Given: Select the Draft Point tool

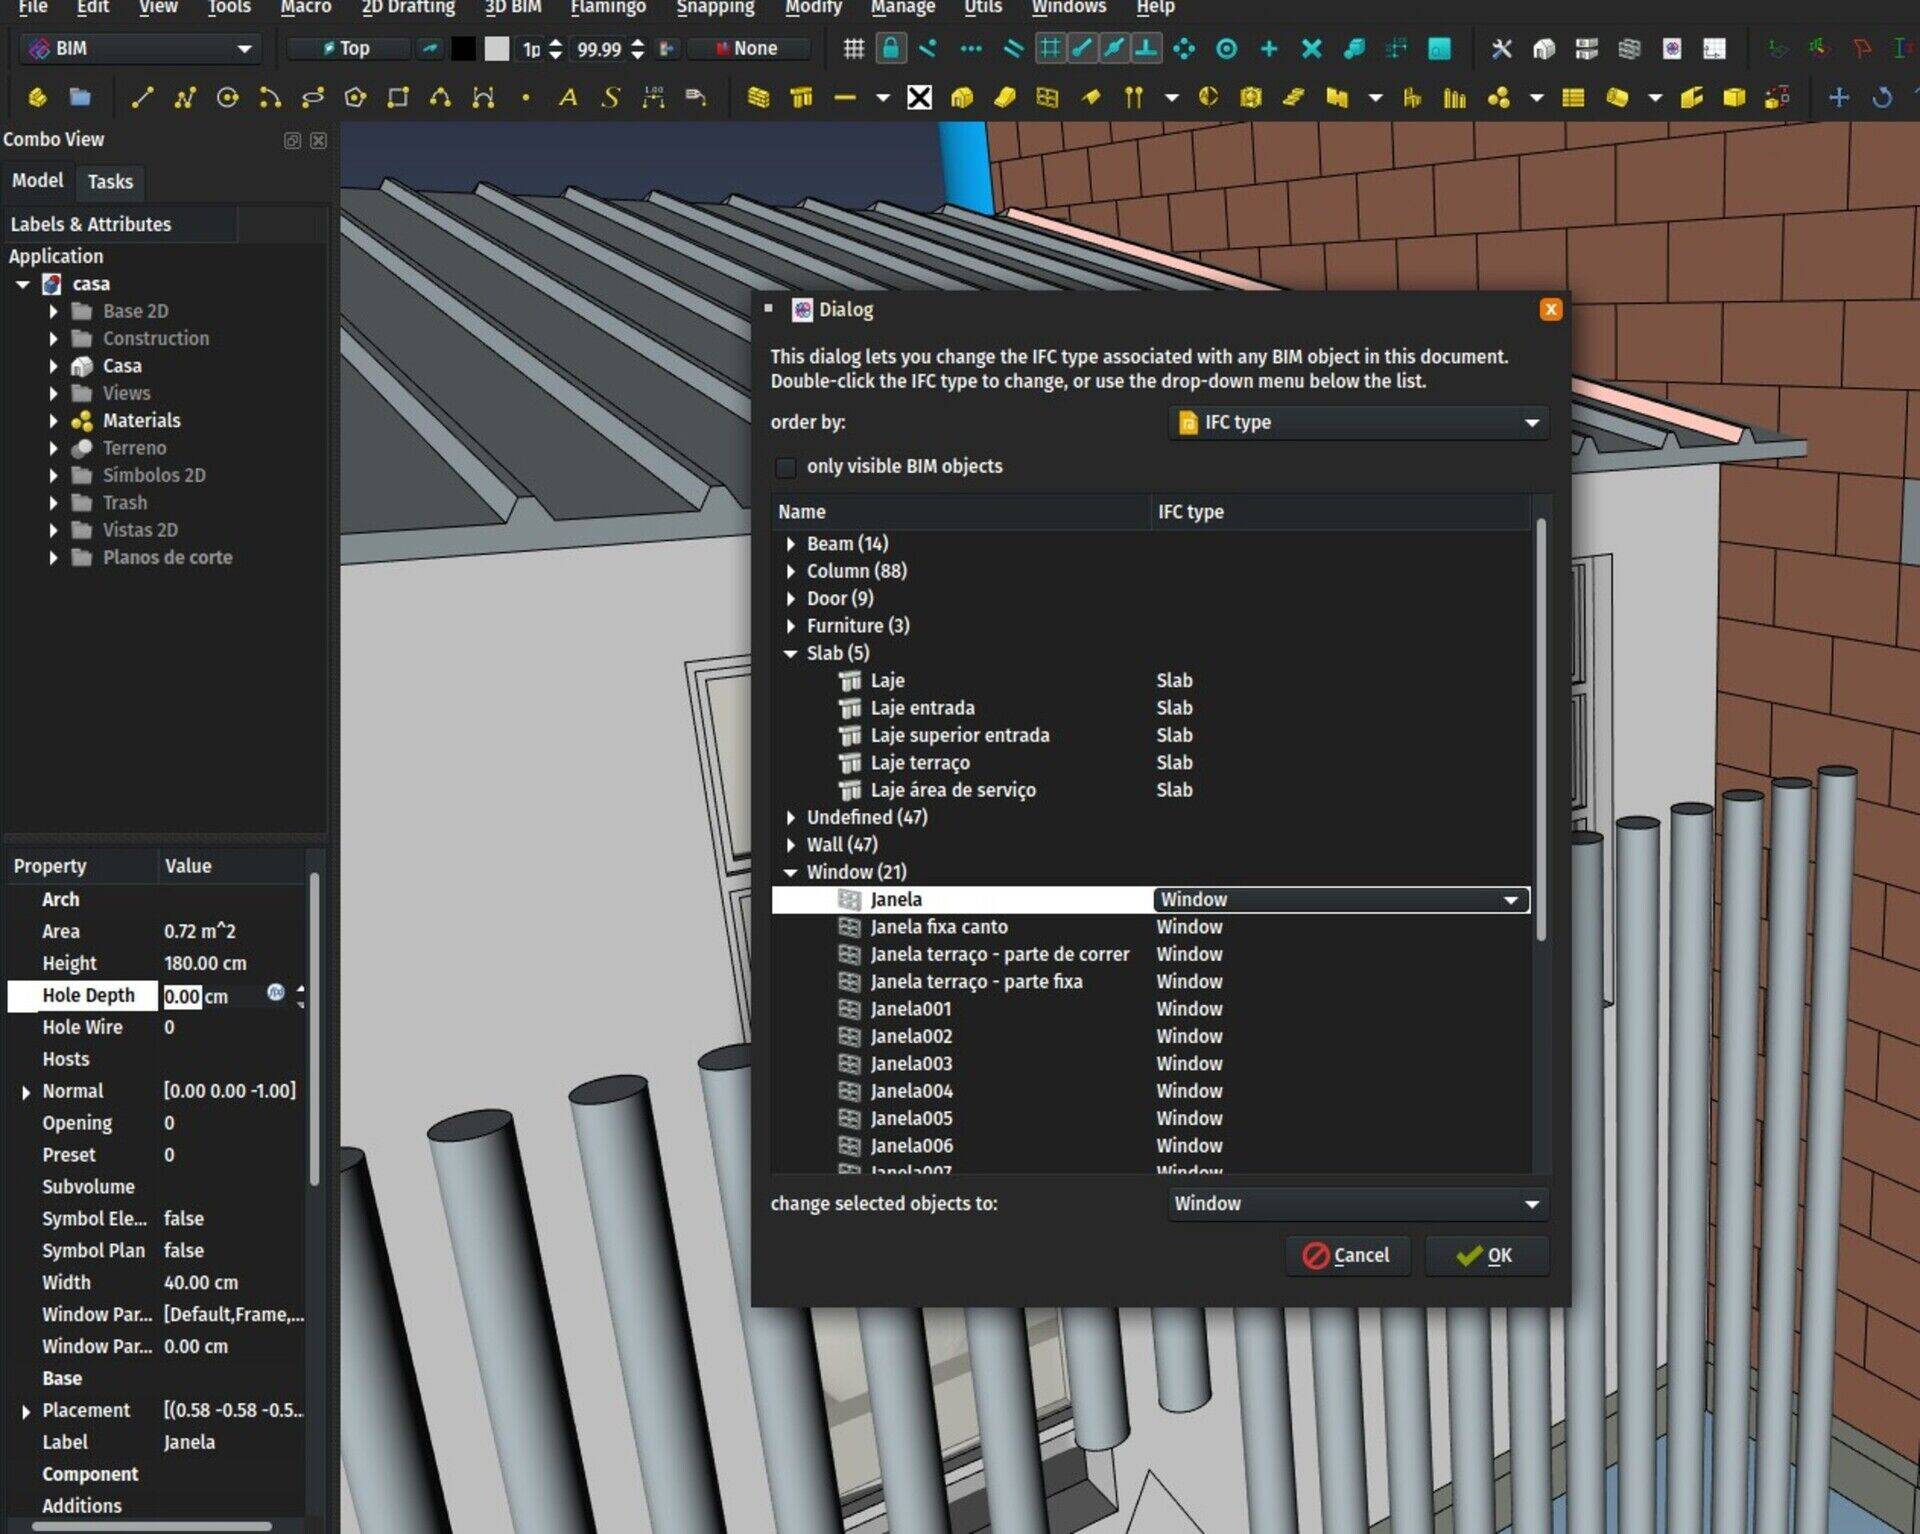Looking at the screenshot, I should [x=526, y=97].
